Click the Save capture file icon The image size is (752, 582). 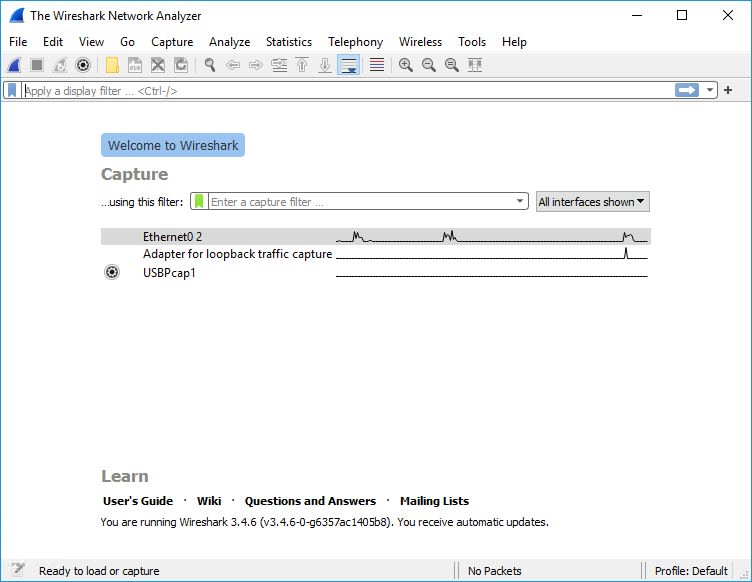(x=135, y=65)
